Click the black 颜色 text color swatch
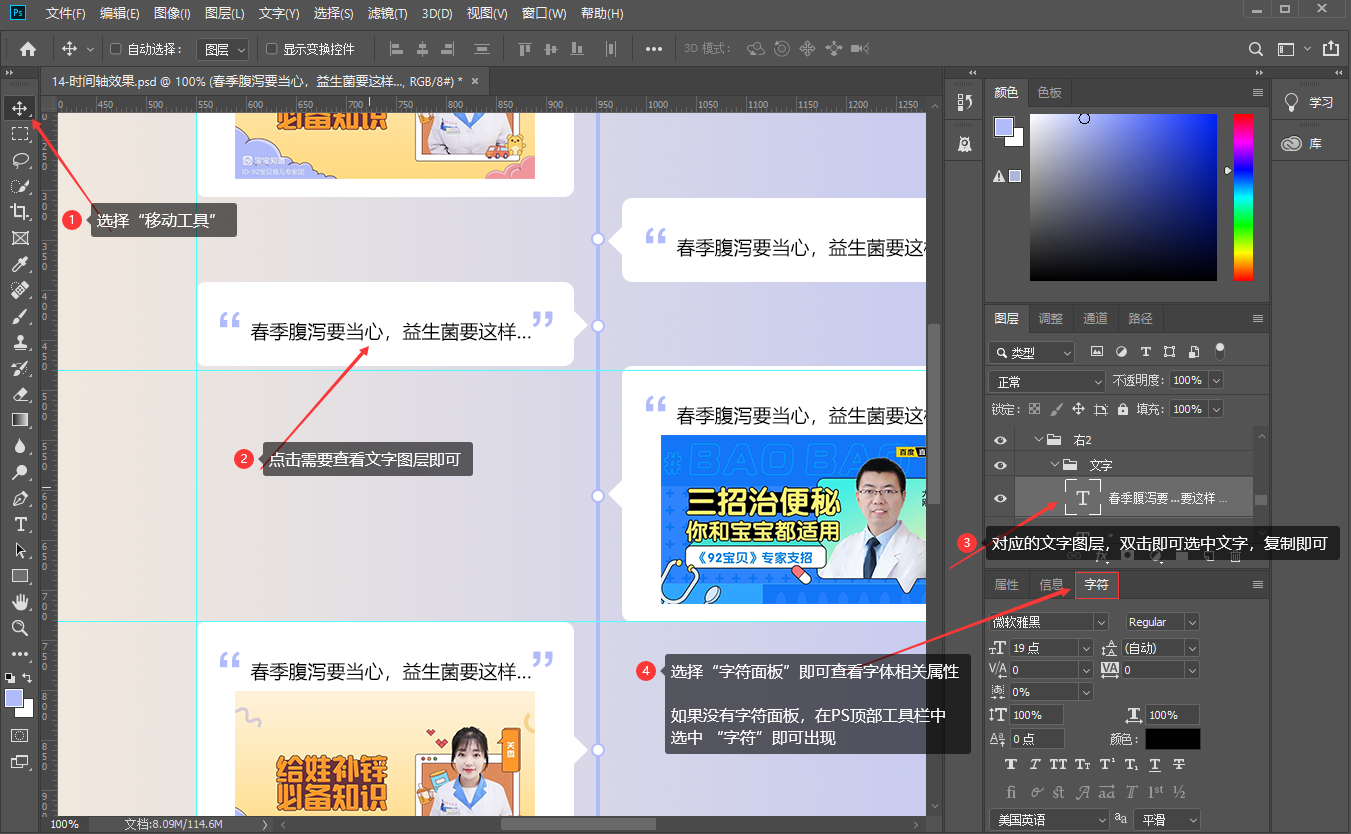This screenshot has width=1351, height=834. [x=1172, y=739]
